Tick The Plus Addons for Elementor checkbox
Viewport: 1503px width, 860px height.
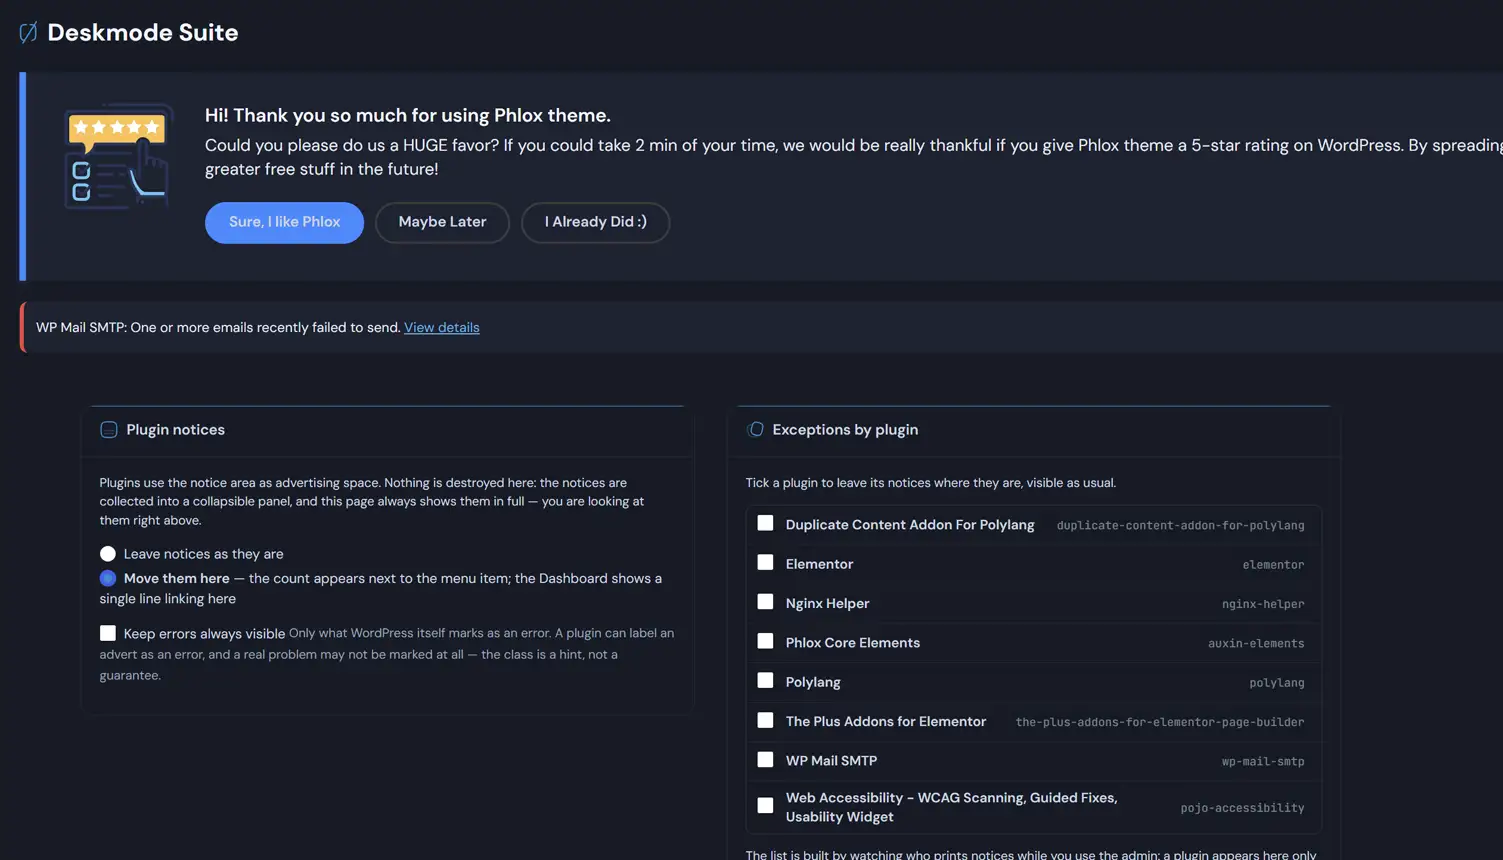pyautogui.click(x=765, y=720)
